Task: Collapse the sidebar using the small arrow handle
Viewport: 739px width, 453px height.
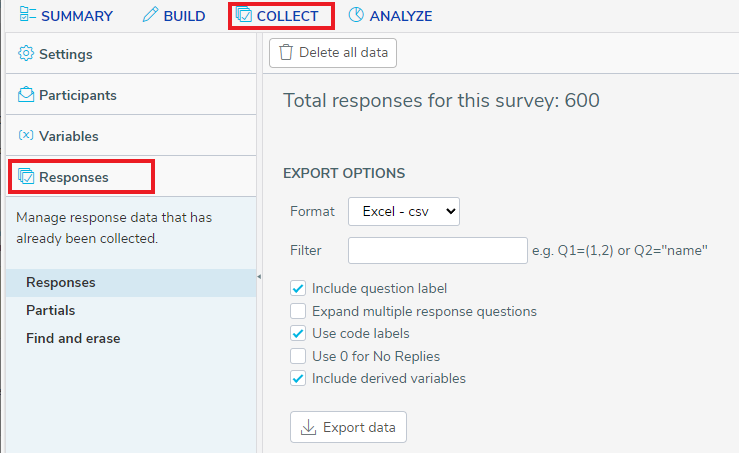Action: point(259,277)
